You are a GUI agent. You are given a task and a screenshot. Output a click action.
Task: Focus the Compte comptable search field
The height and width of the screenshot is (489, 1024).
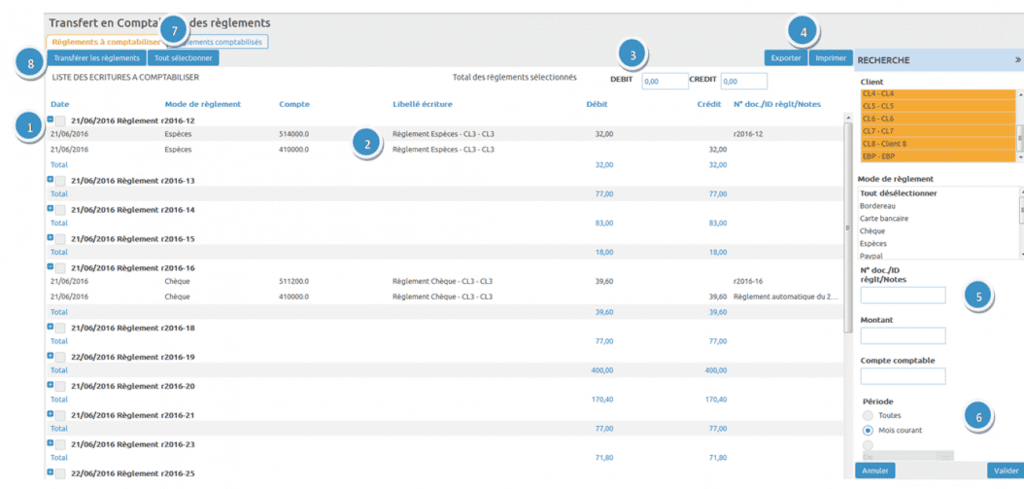pos(903,376)
